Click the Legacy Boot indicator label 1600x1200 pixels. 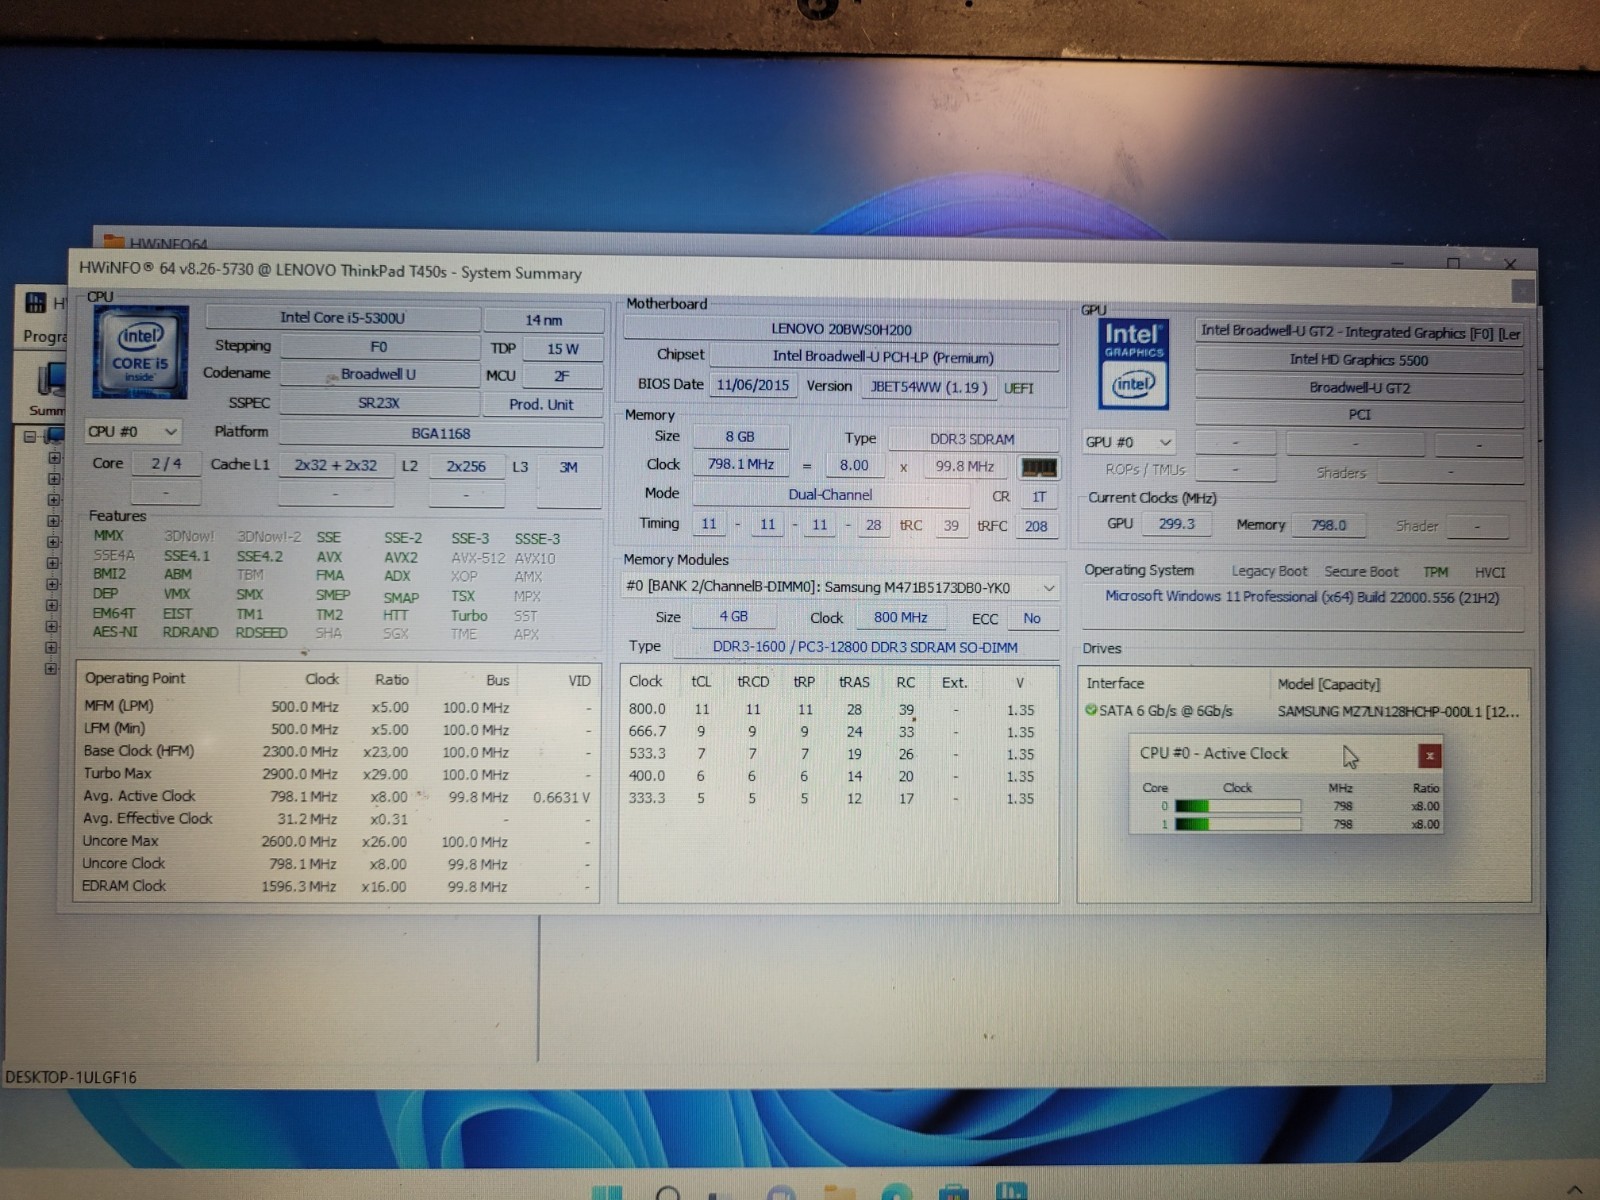pyautogui.click(x=1269, y=571)
